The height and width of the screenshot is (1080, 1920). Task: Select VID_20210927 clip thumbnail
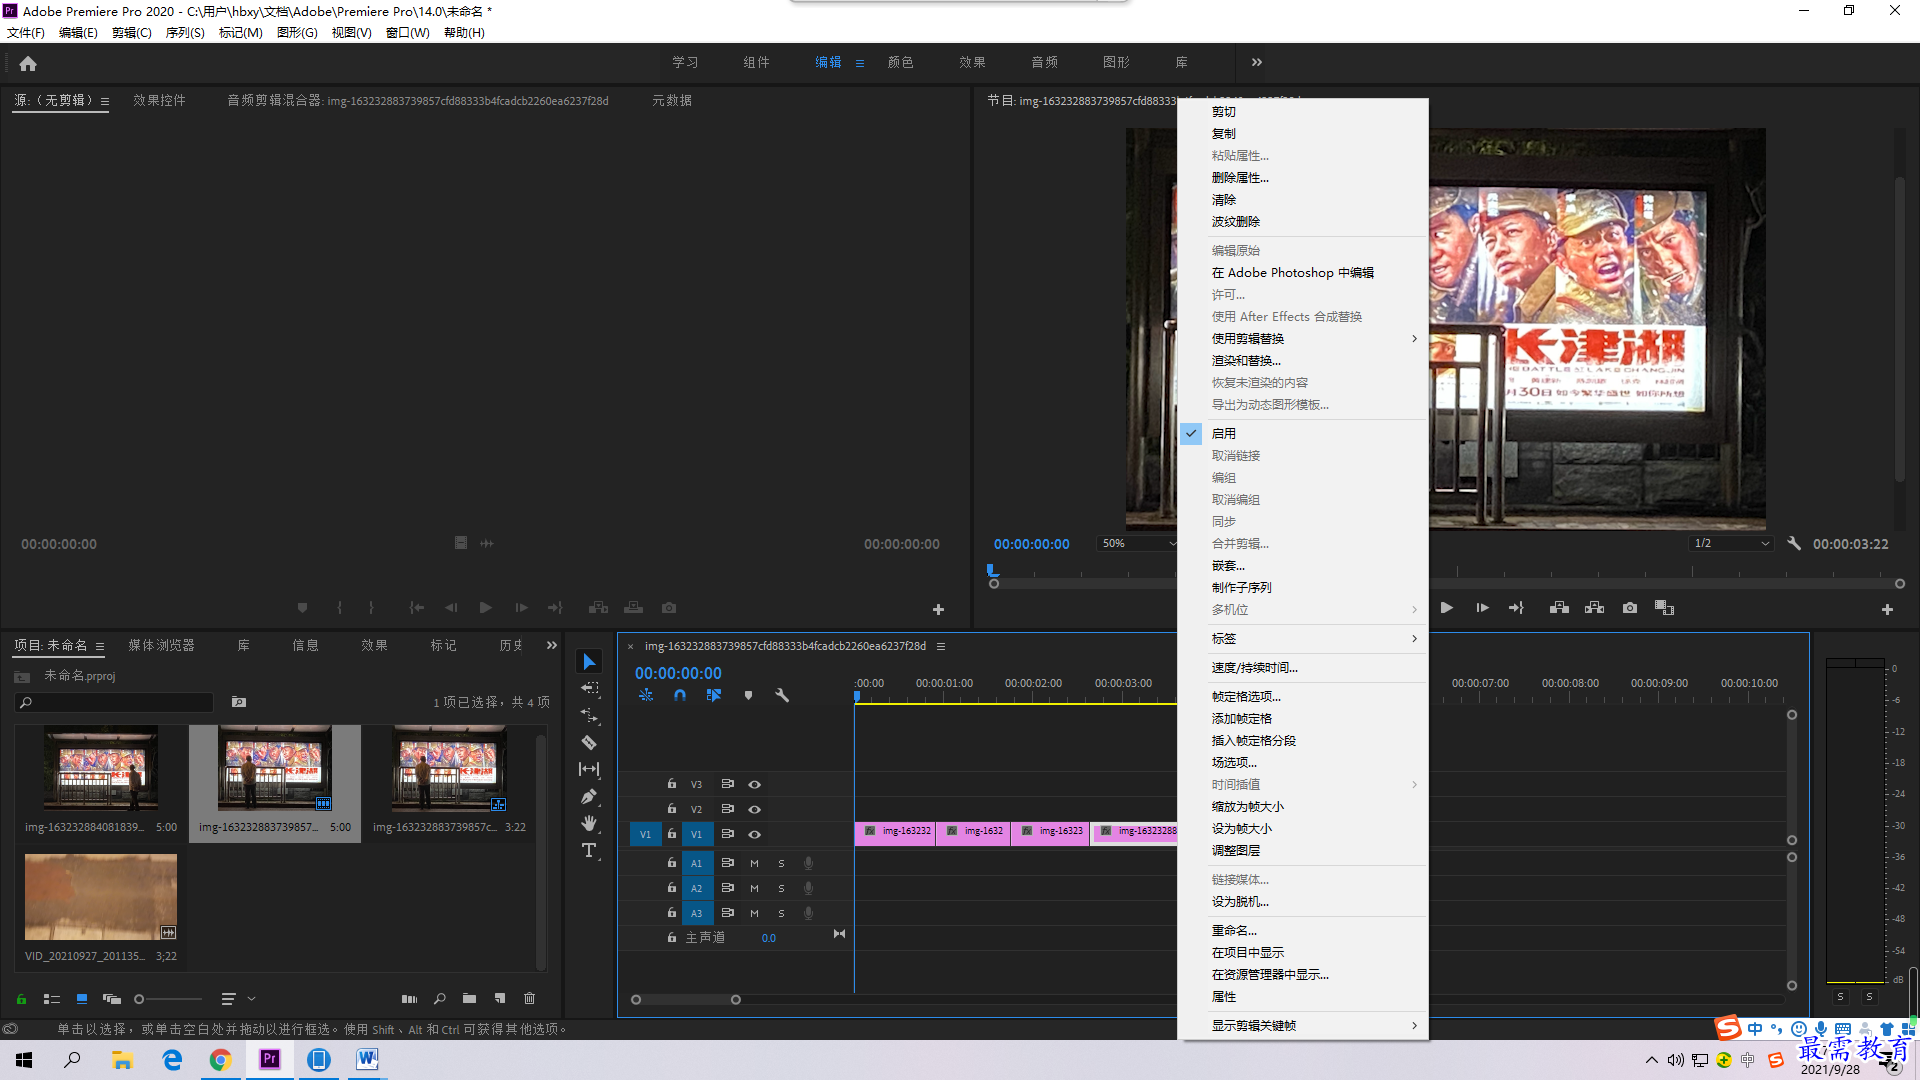click(x=101, y=897)
